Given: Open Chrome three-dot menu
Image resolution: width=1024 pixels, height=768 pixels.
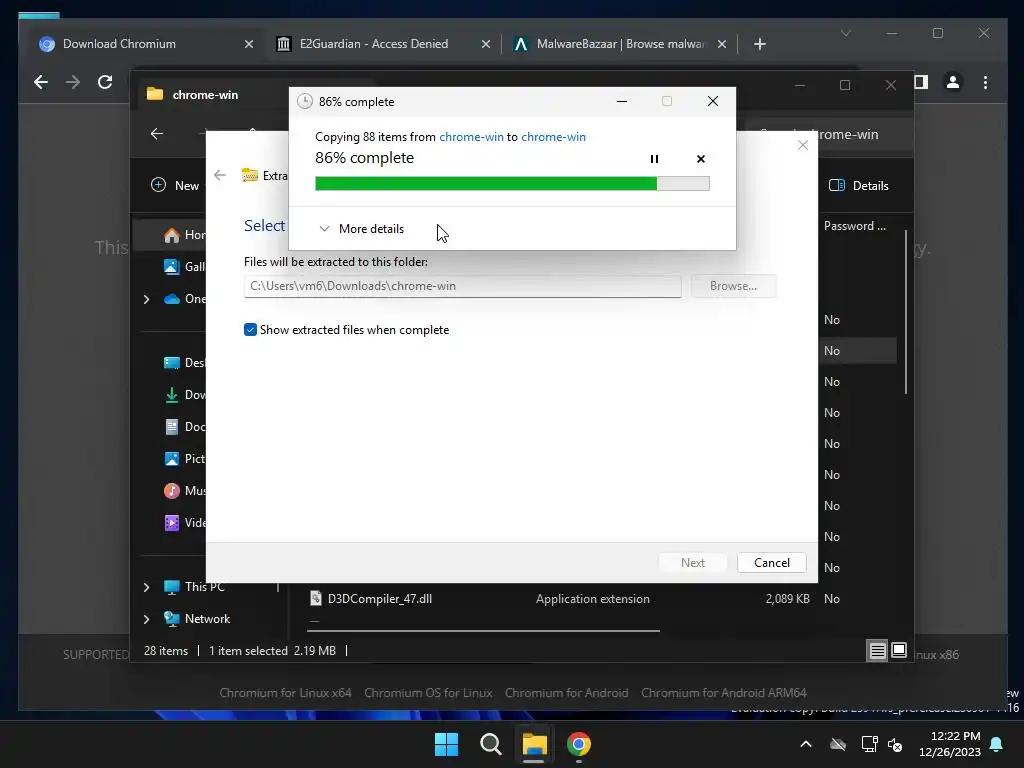Looking at the screenshot, I should (985, 82).
